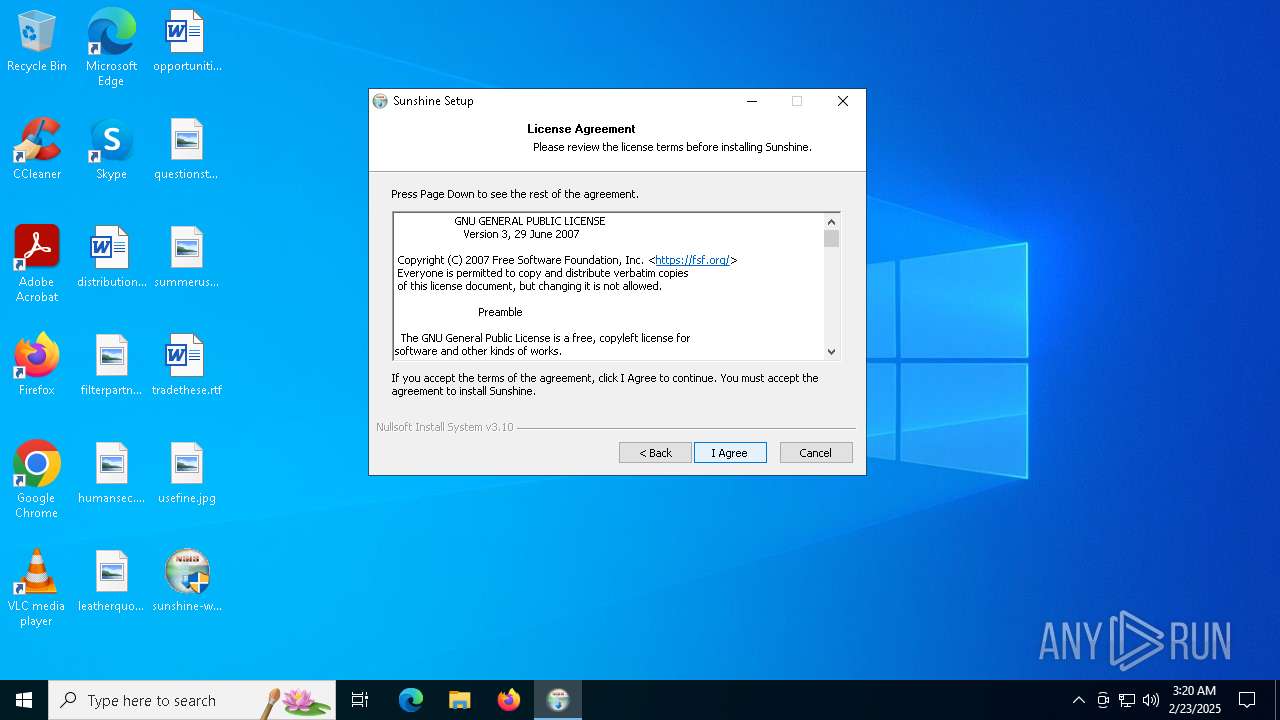Select the questionst... image file icon
The width and height of the screenshot is (1280, 720).
[x=186, y=149]
